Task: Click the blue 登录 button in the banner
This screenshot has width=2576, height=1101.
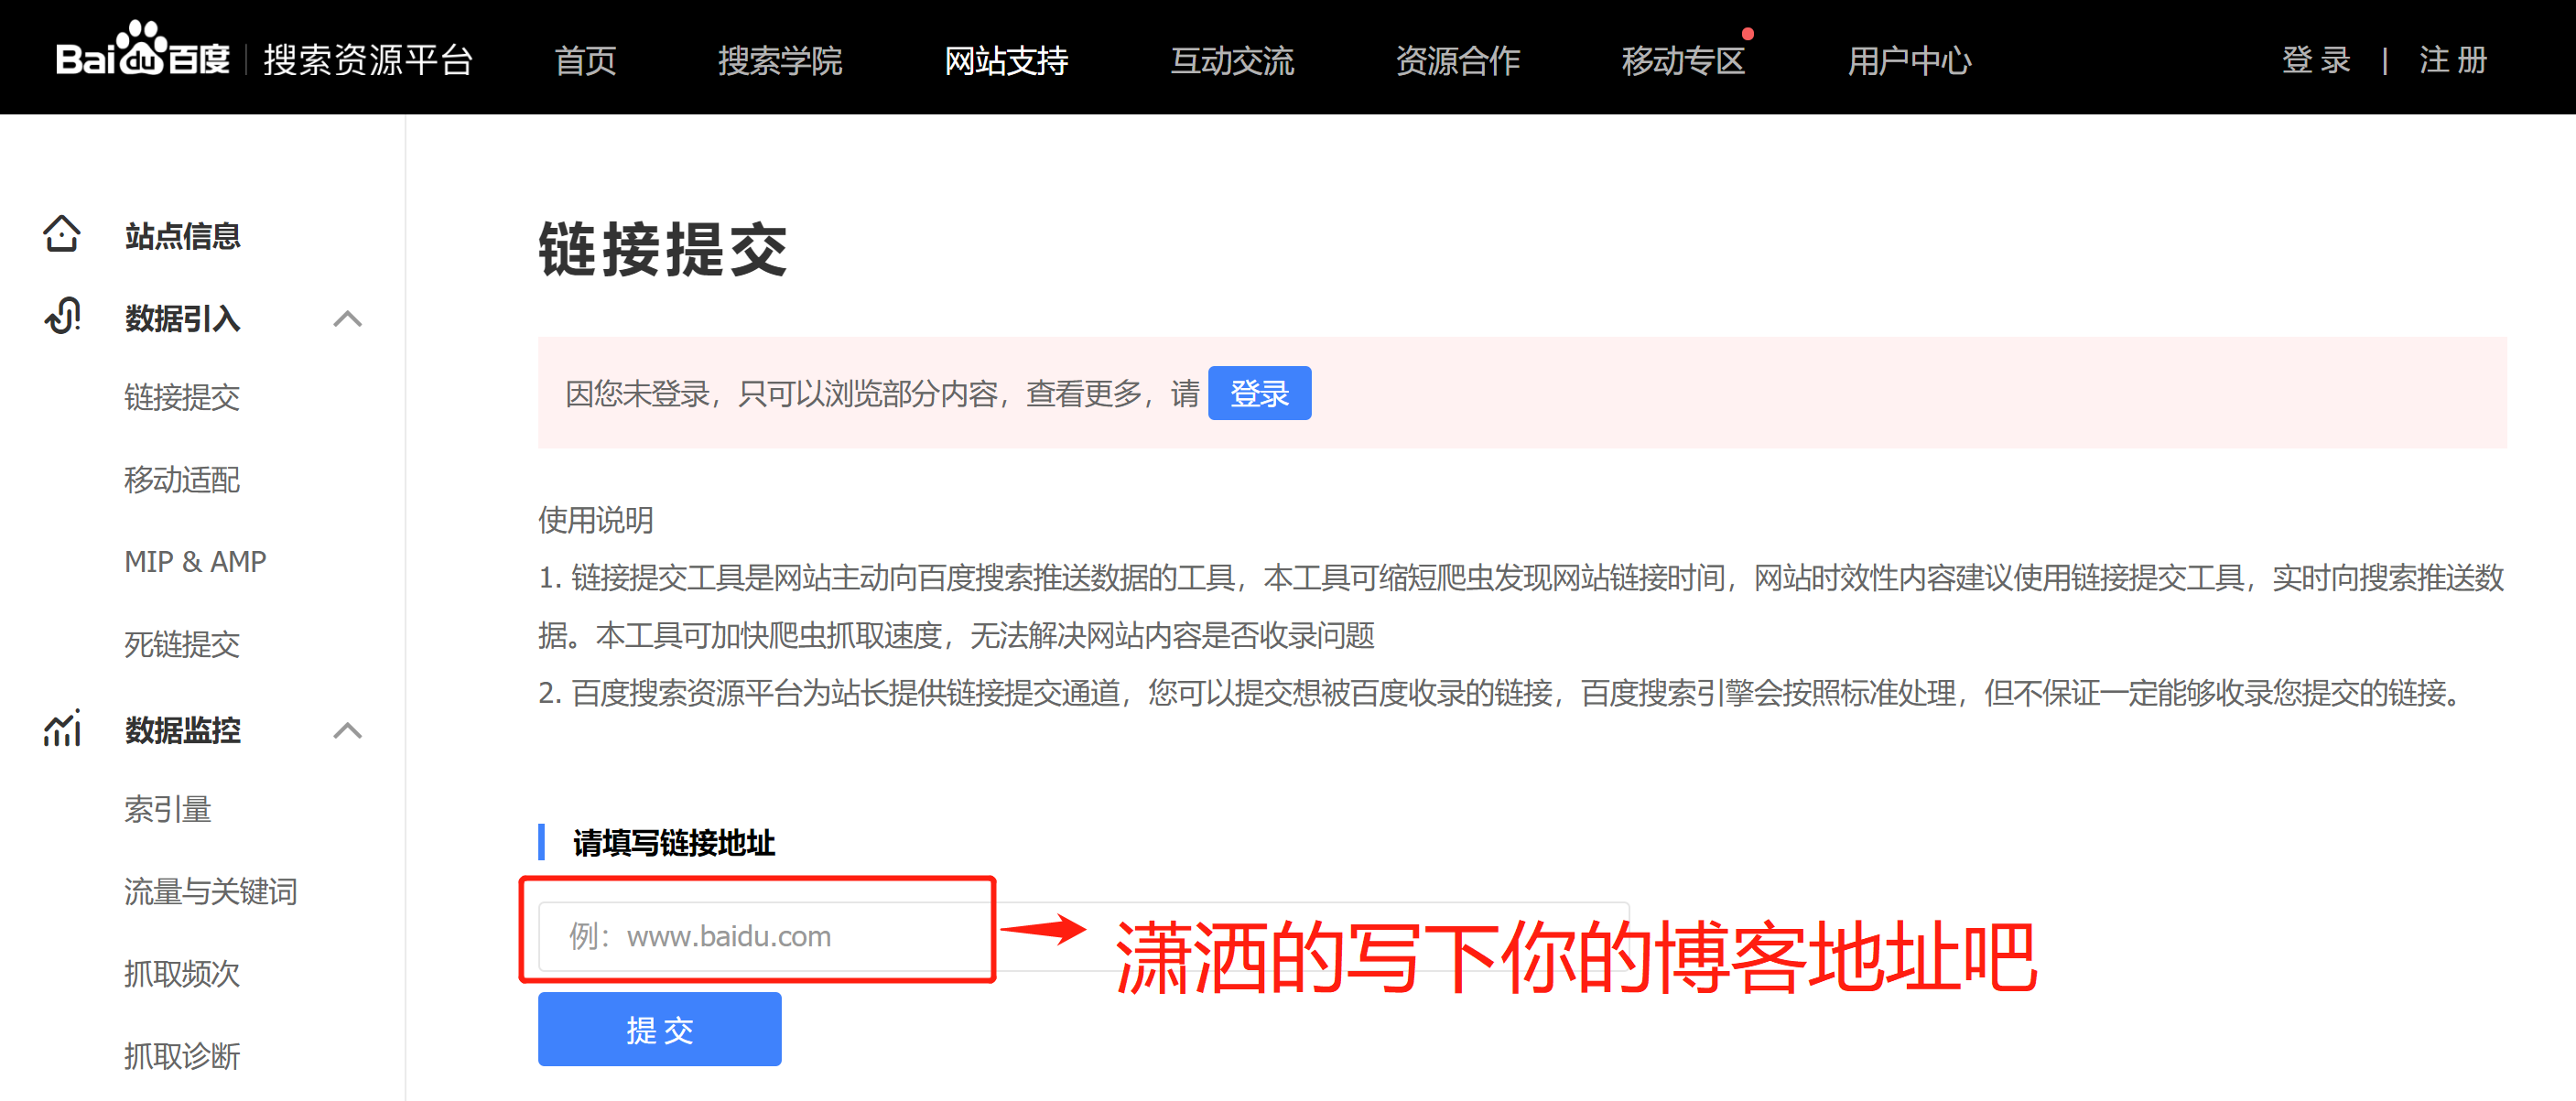Action: click(x=1260, y=393)
